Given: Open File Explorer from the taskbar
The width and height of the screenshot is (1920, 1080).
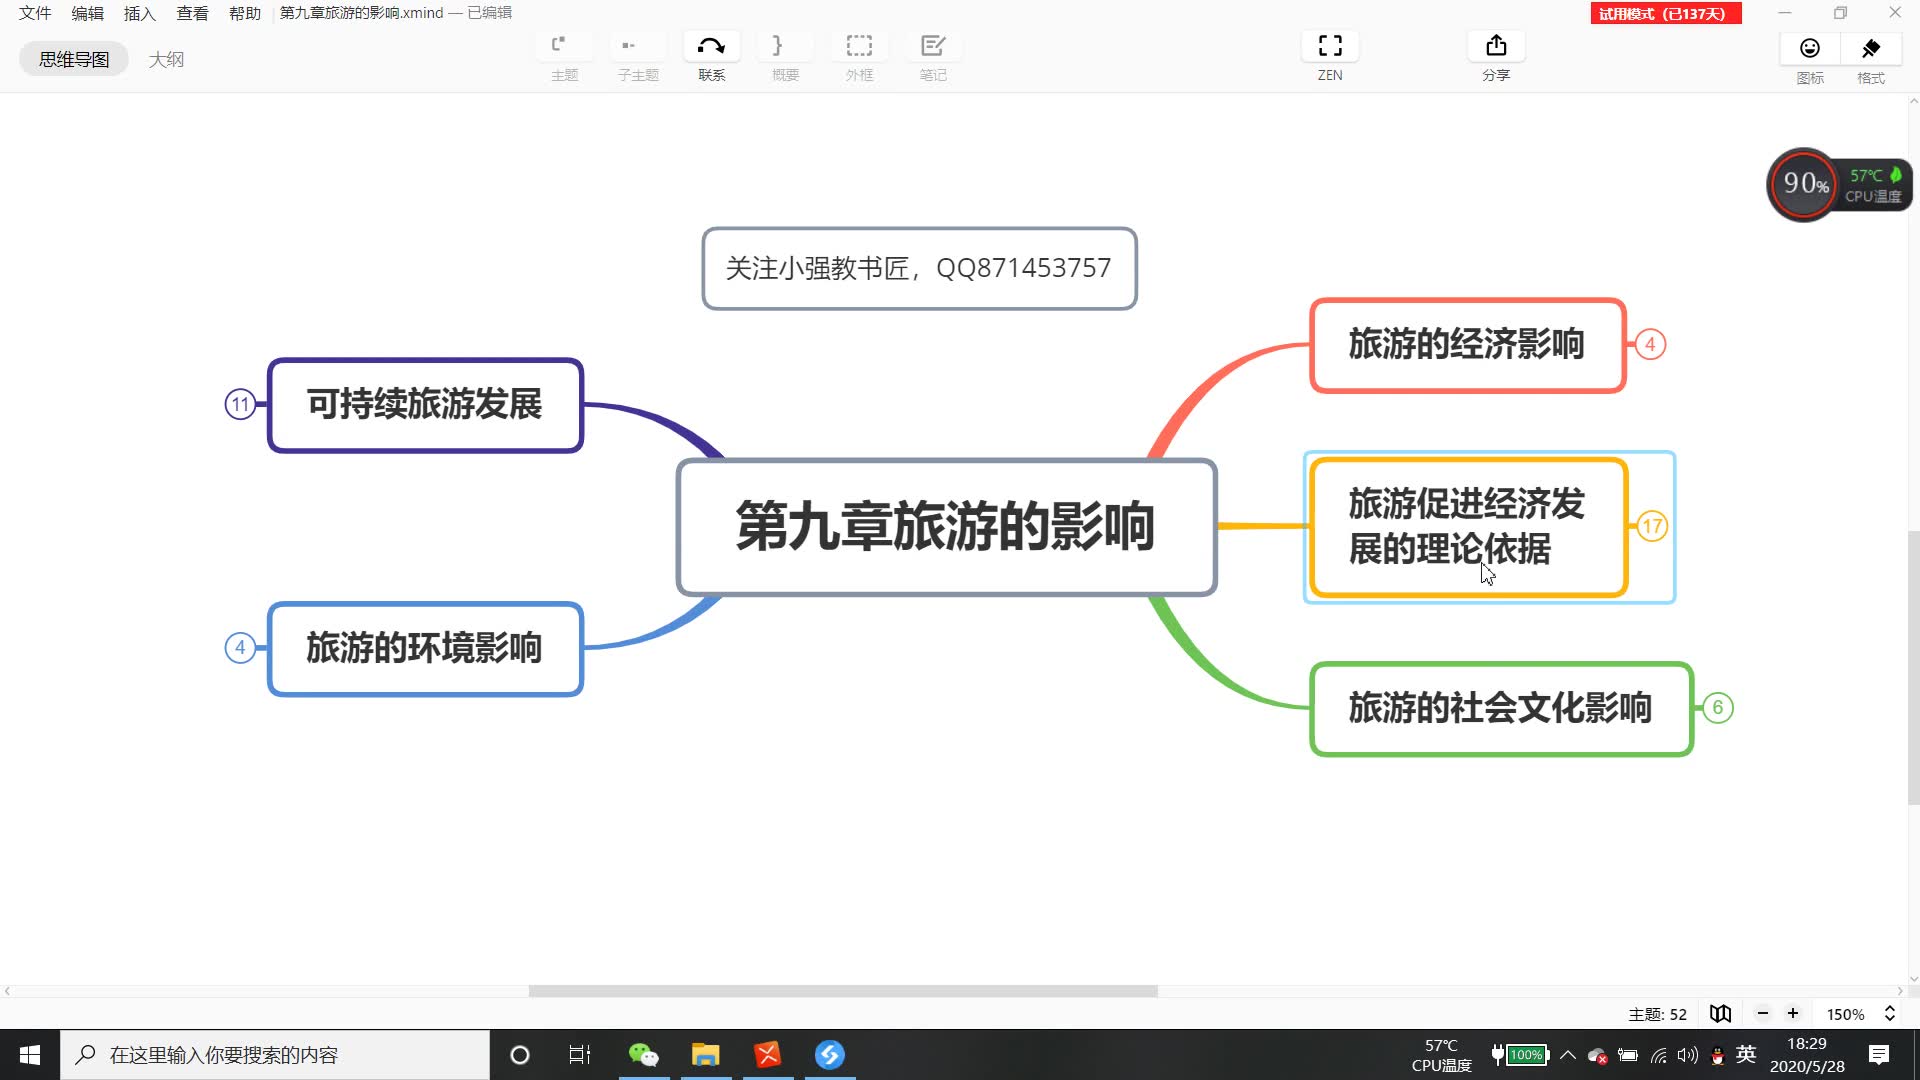Looking at the screenshot, I should point(705,1055).
